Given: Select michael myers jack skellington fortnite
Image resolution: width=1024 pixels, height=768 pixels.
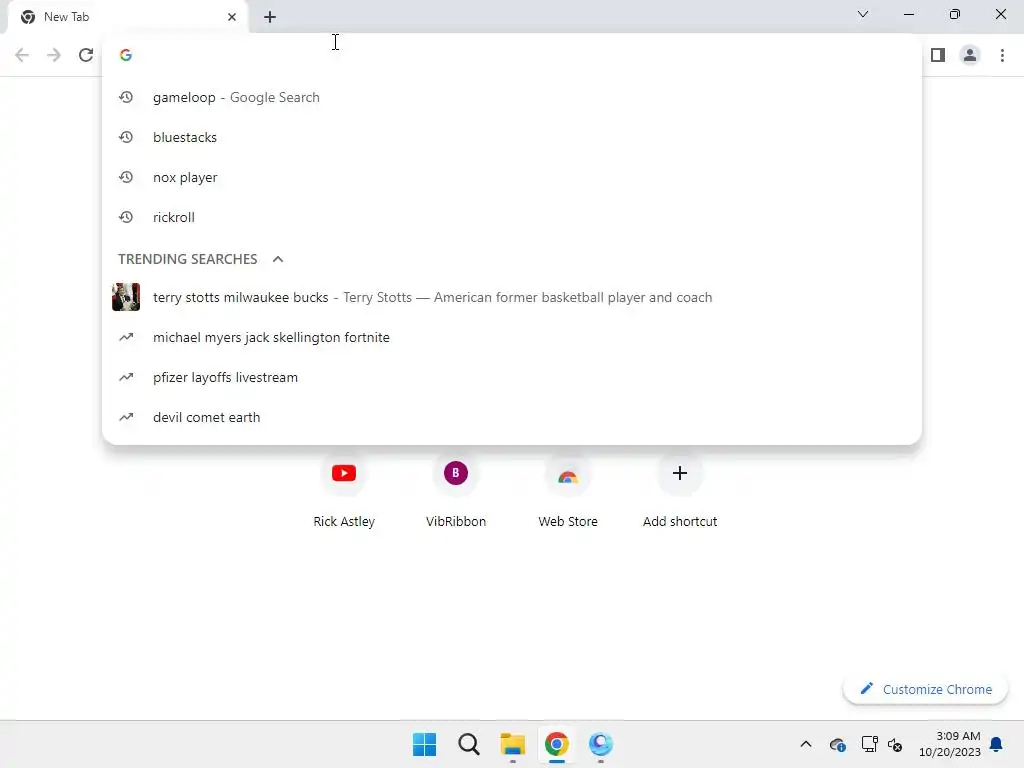Looking at the screenshot, I should click(x=512, y=337).
